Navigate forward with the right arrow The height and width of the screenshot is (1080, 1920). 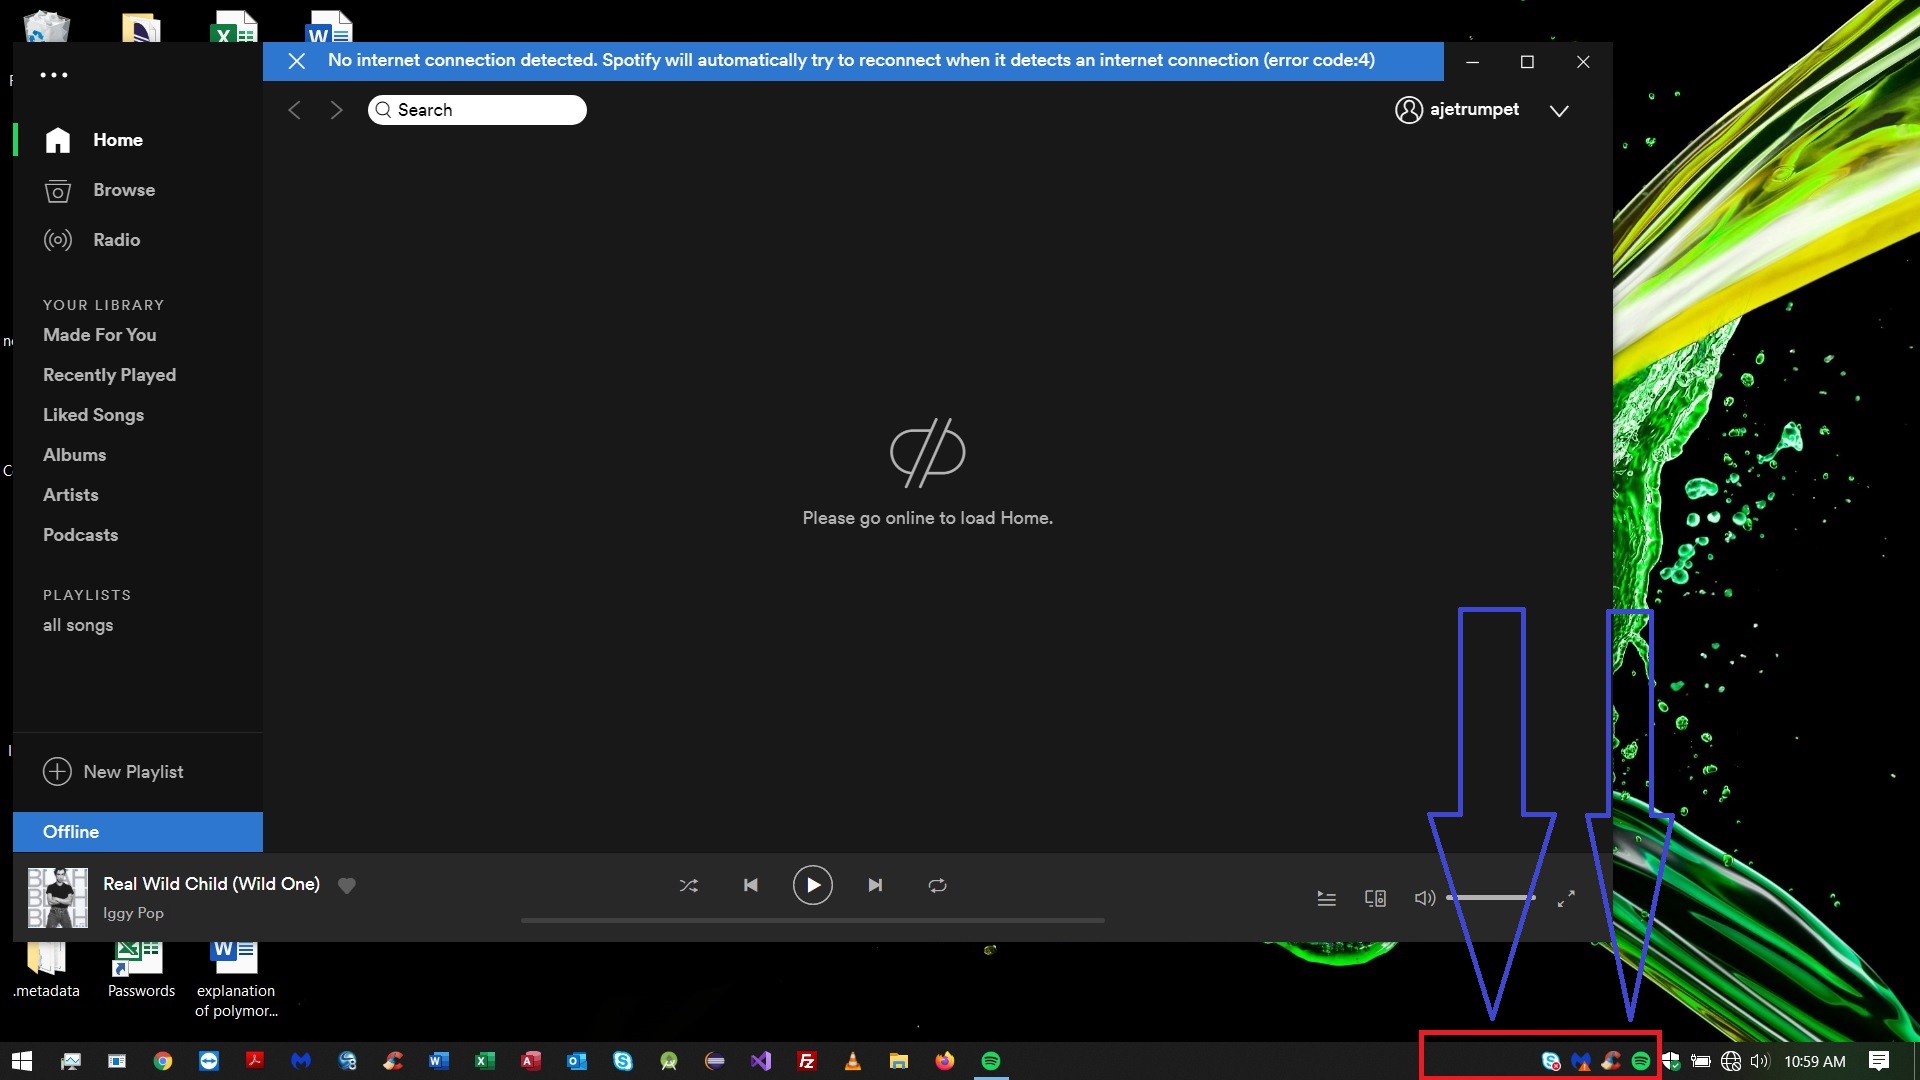pyautogui.click(x=336, y=110)
